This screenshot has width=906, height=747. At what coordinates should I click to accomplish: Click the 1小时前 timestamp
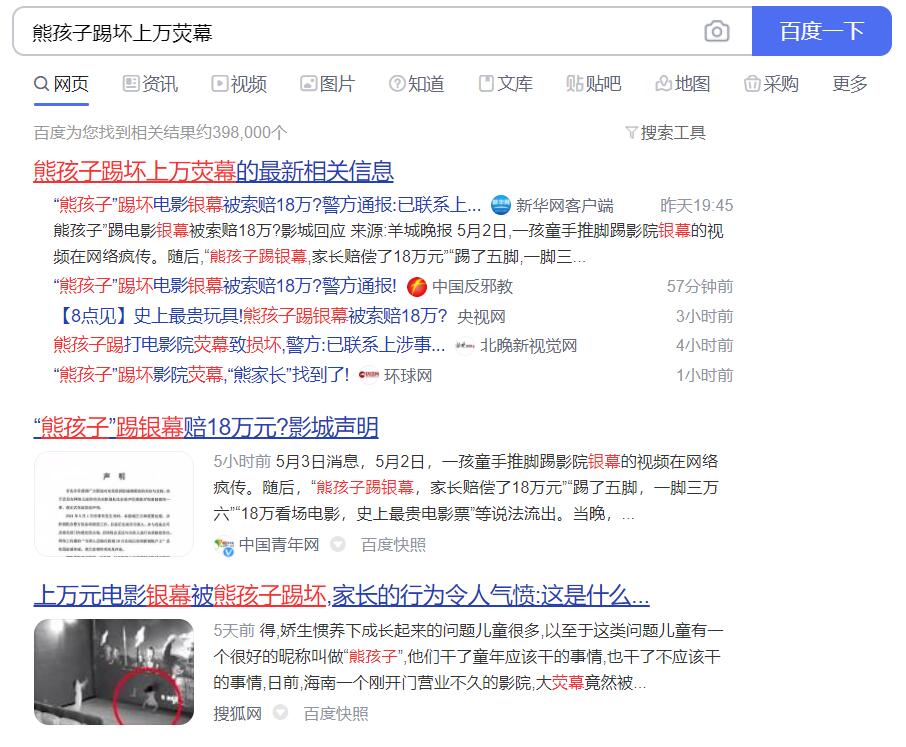[704, 375]
